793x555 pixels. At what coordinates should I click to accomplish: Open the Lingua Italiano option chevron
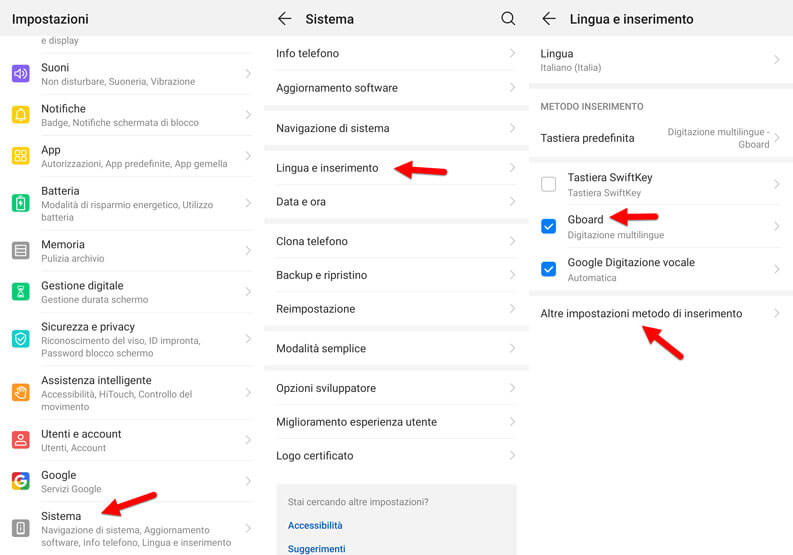pyautogui.click(x=776, y=60)
